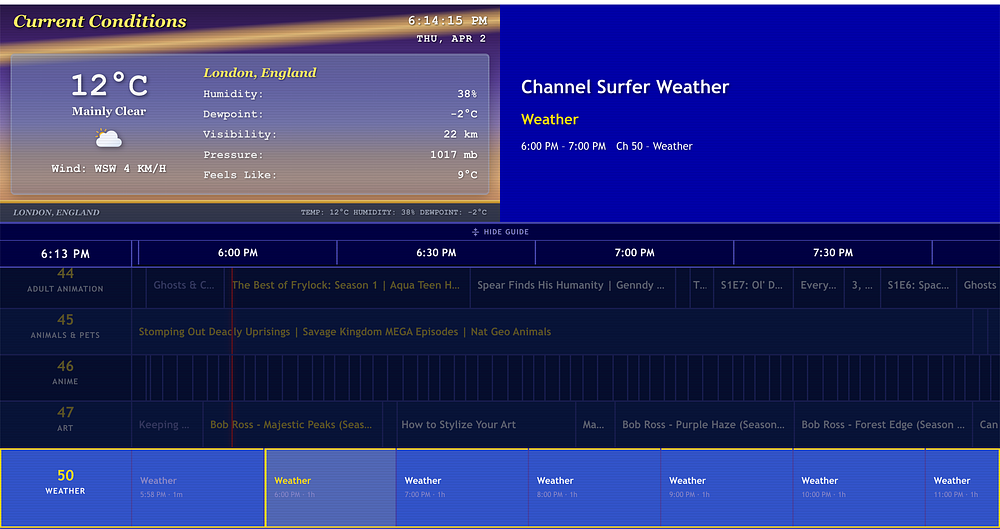Viewport: 1000px width, 529px height.
Task: Click the Wind: WSW 4 KM/H text
Action: click(109, 169)
